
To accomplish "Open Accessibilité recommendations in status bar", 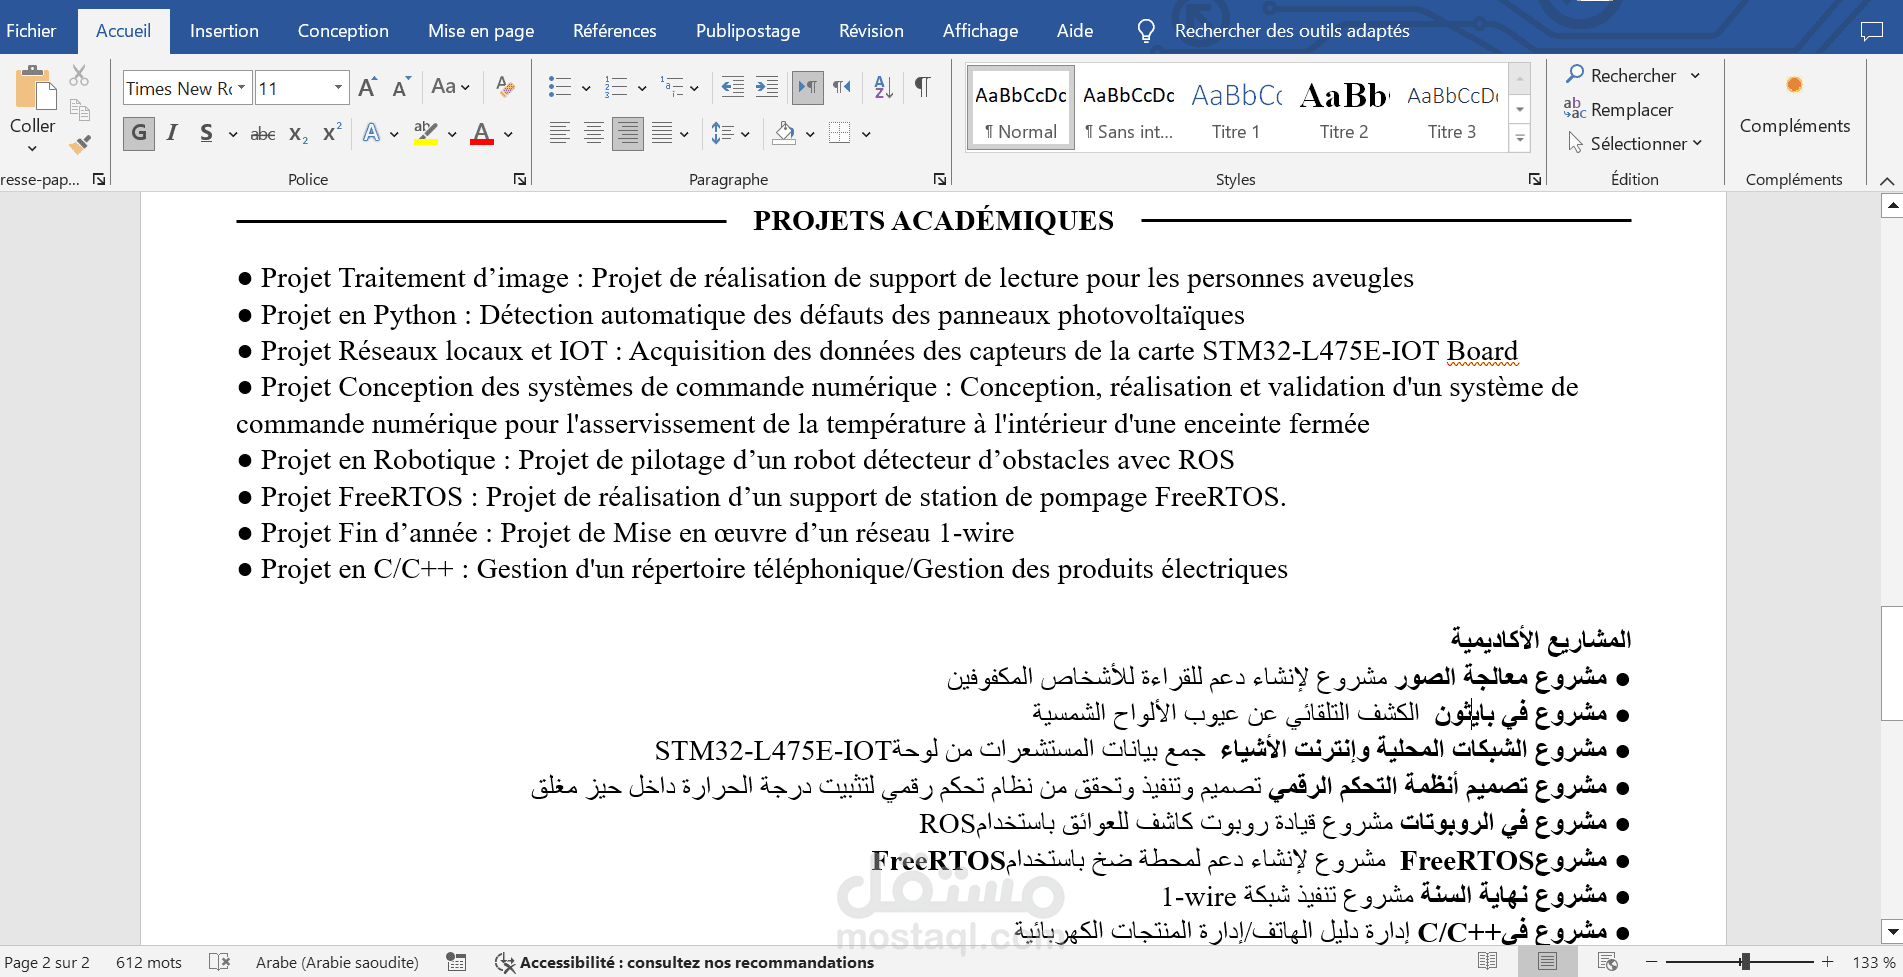I will 685,962.
